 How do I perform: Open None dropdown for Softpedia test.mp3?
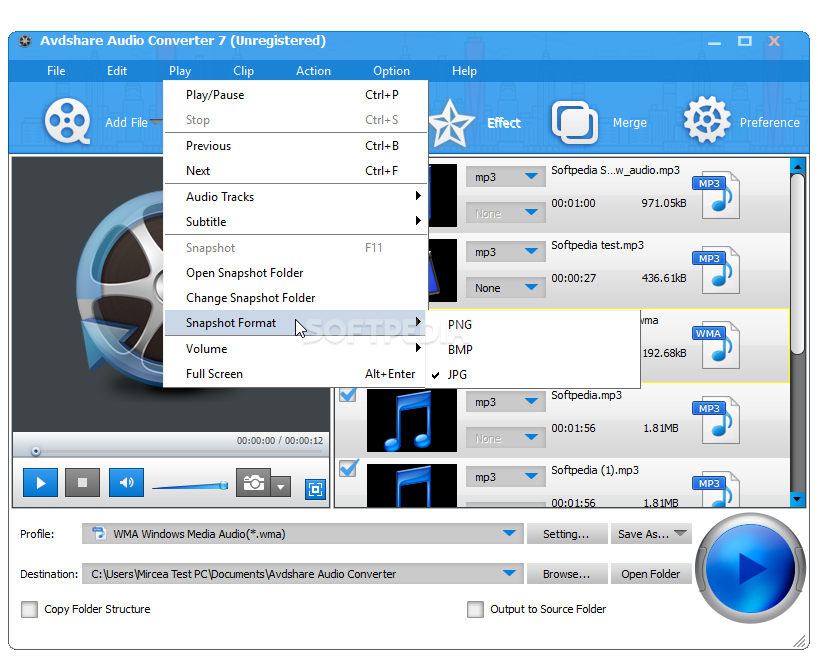[506, 288]
